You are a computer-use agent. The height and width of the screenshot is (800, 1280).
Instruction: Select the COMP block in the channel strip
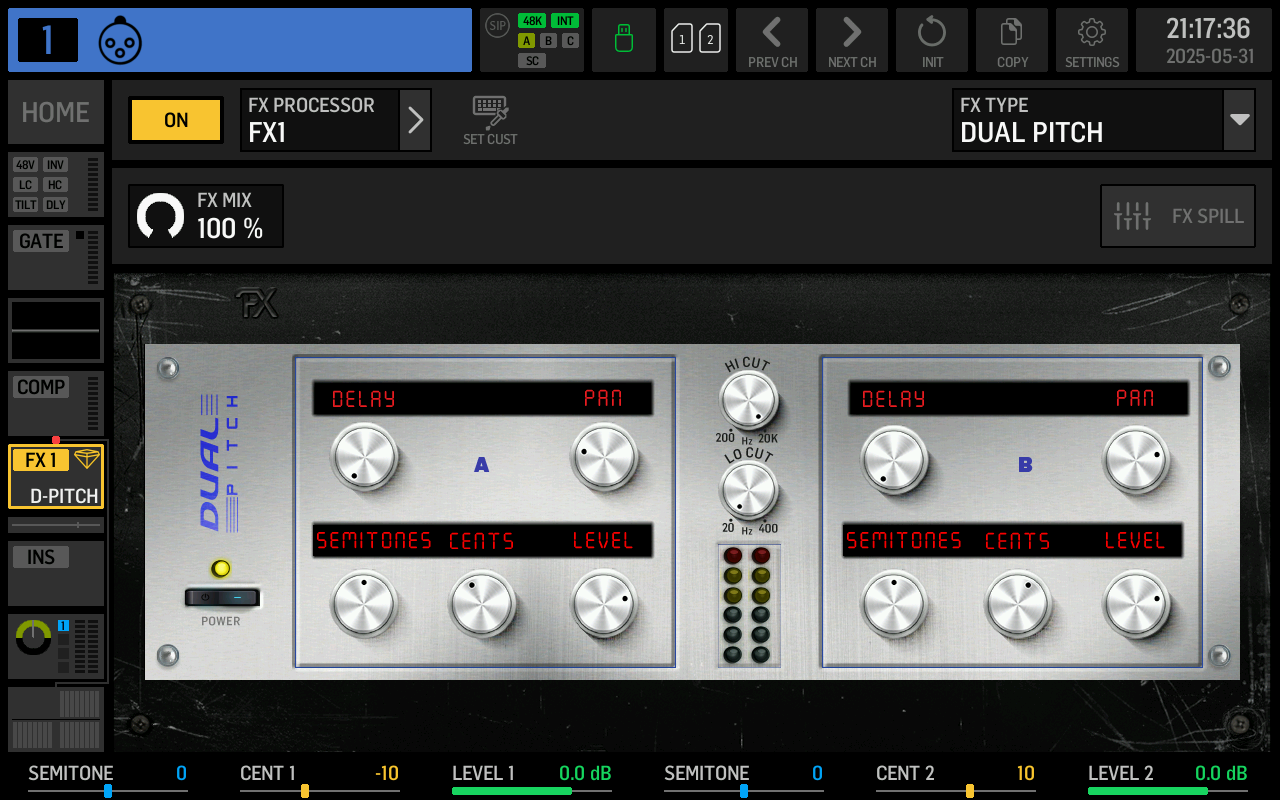[x=55, y=400]
